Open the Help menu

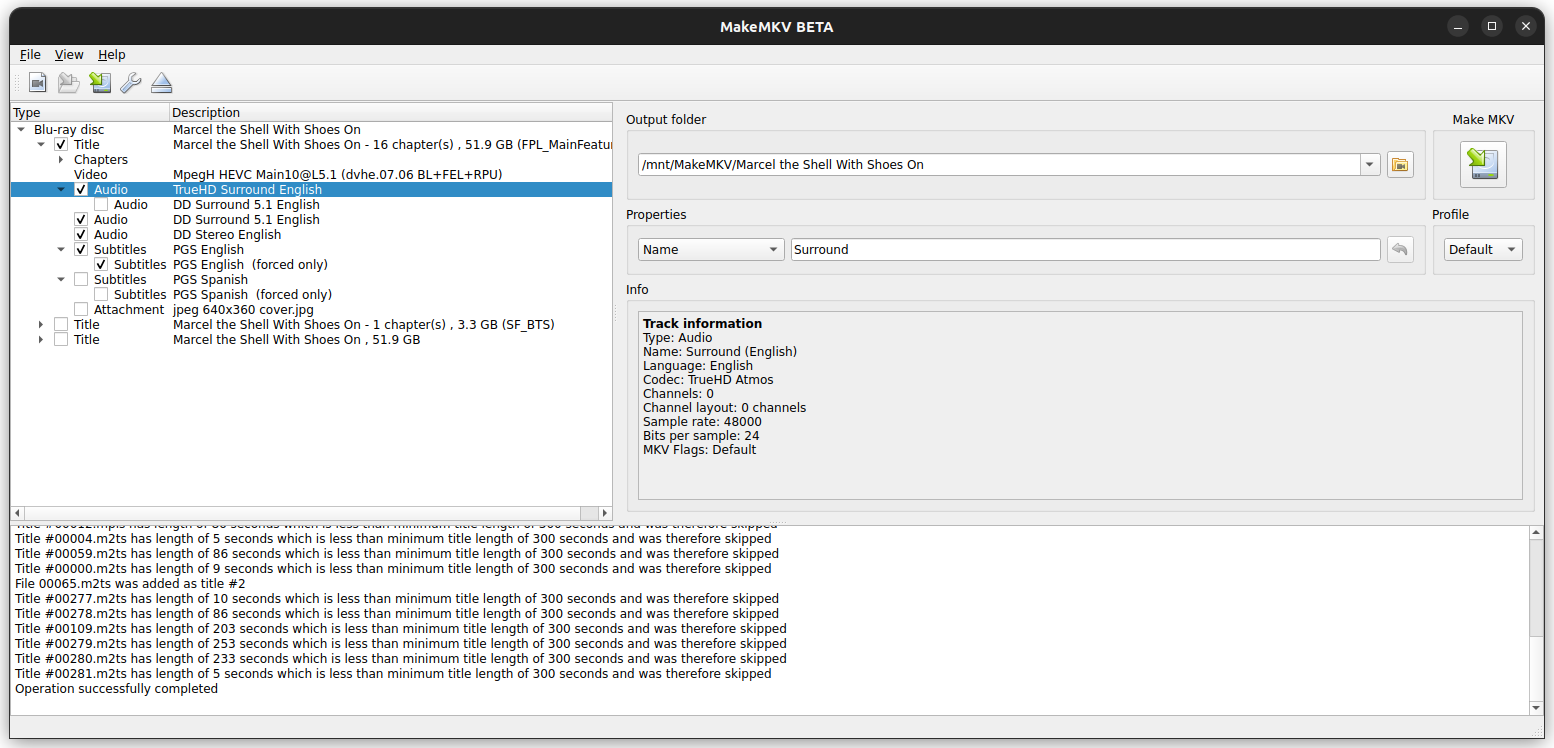pos(112,55)
